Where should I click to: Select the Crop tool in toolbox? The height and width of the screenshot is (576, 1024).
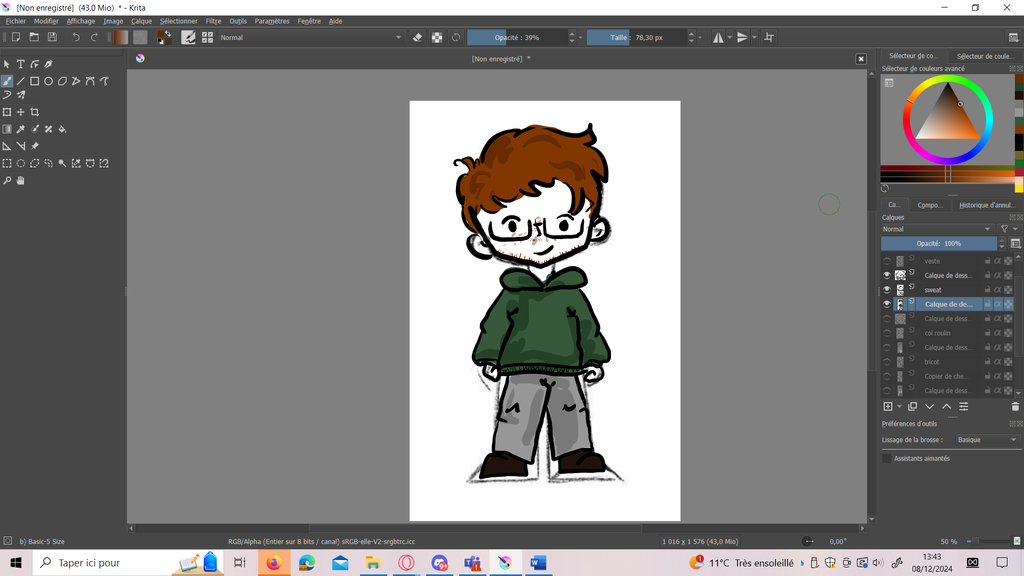tap(35, 112)
